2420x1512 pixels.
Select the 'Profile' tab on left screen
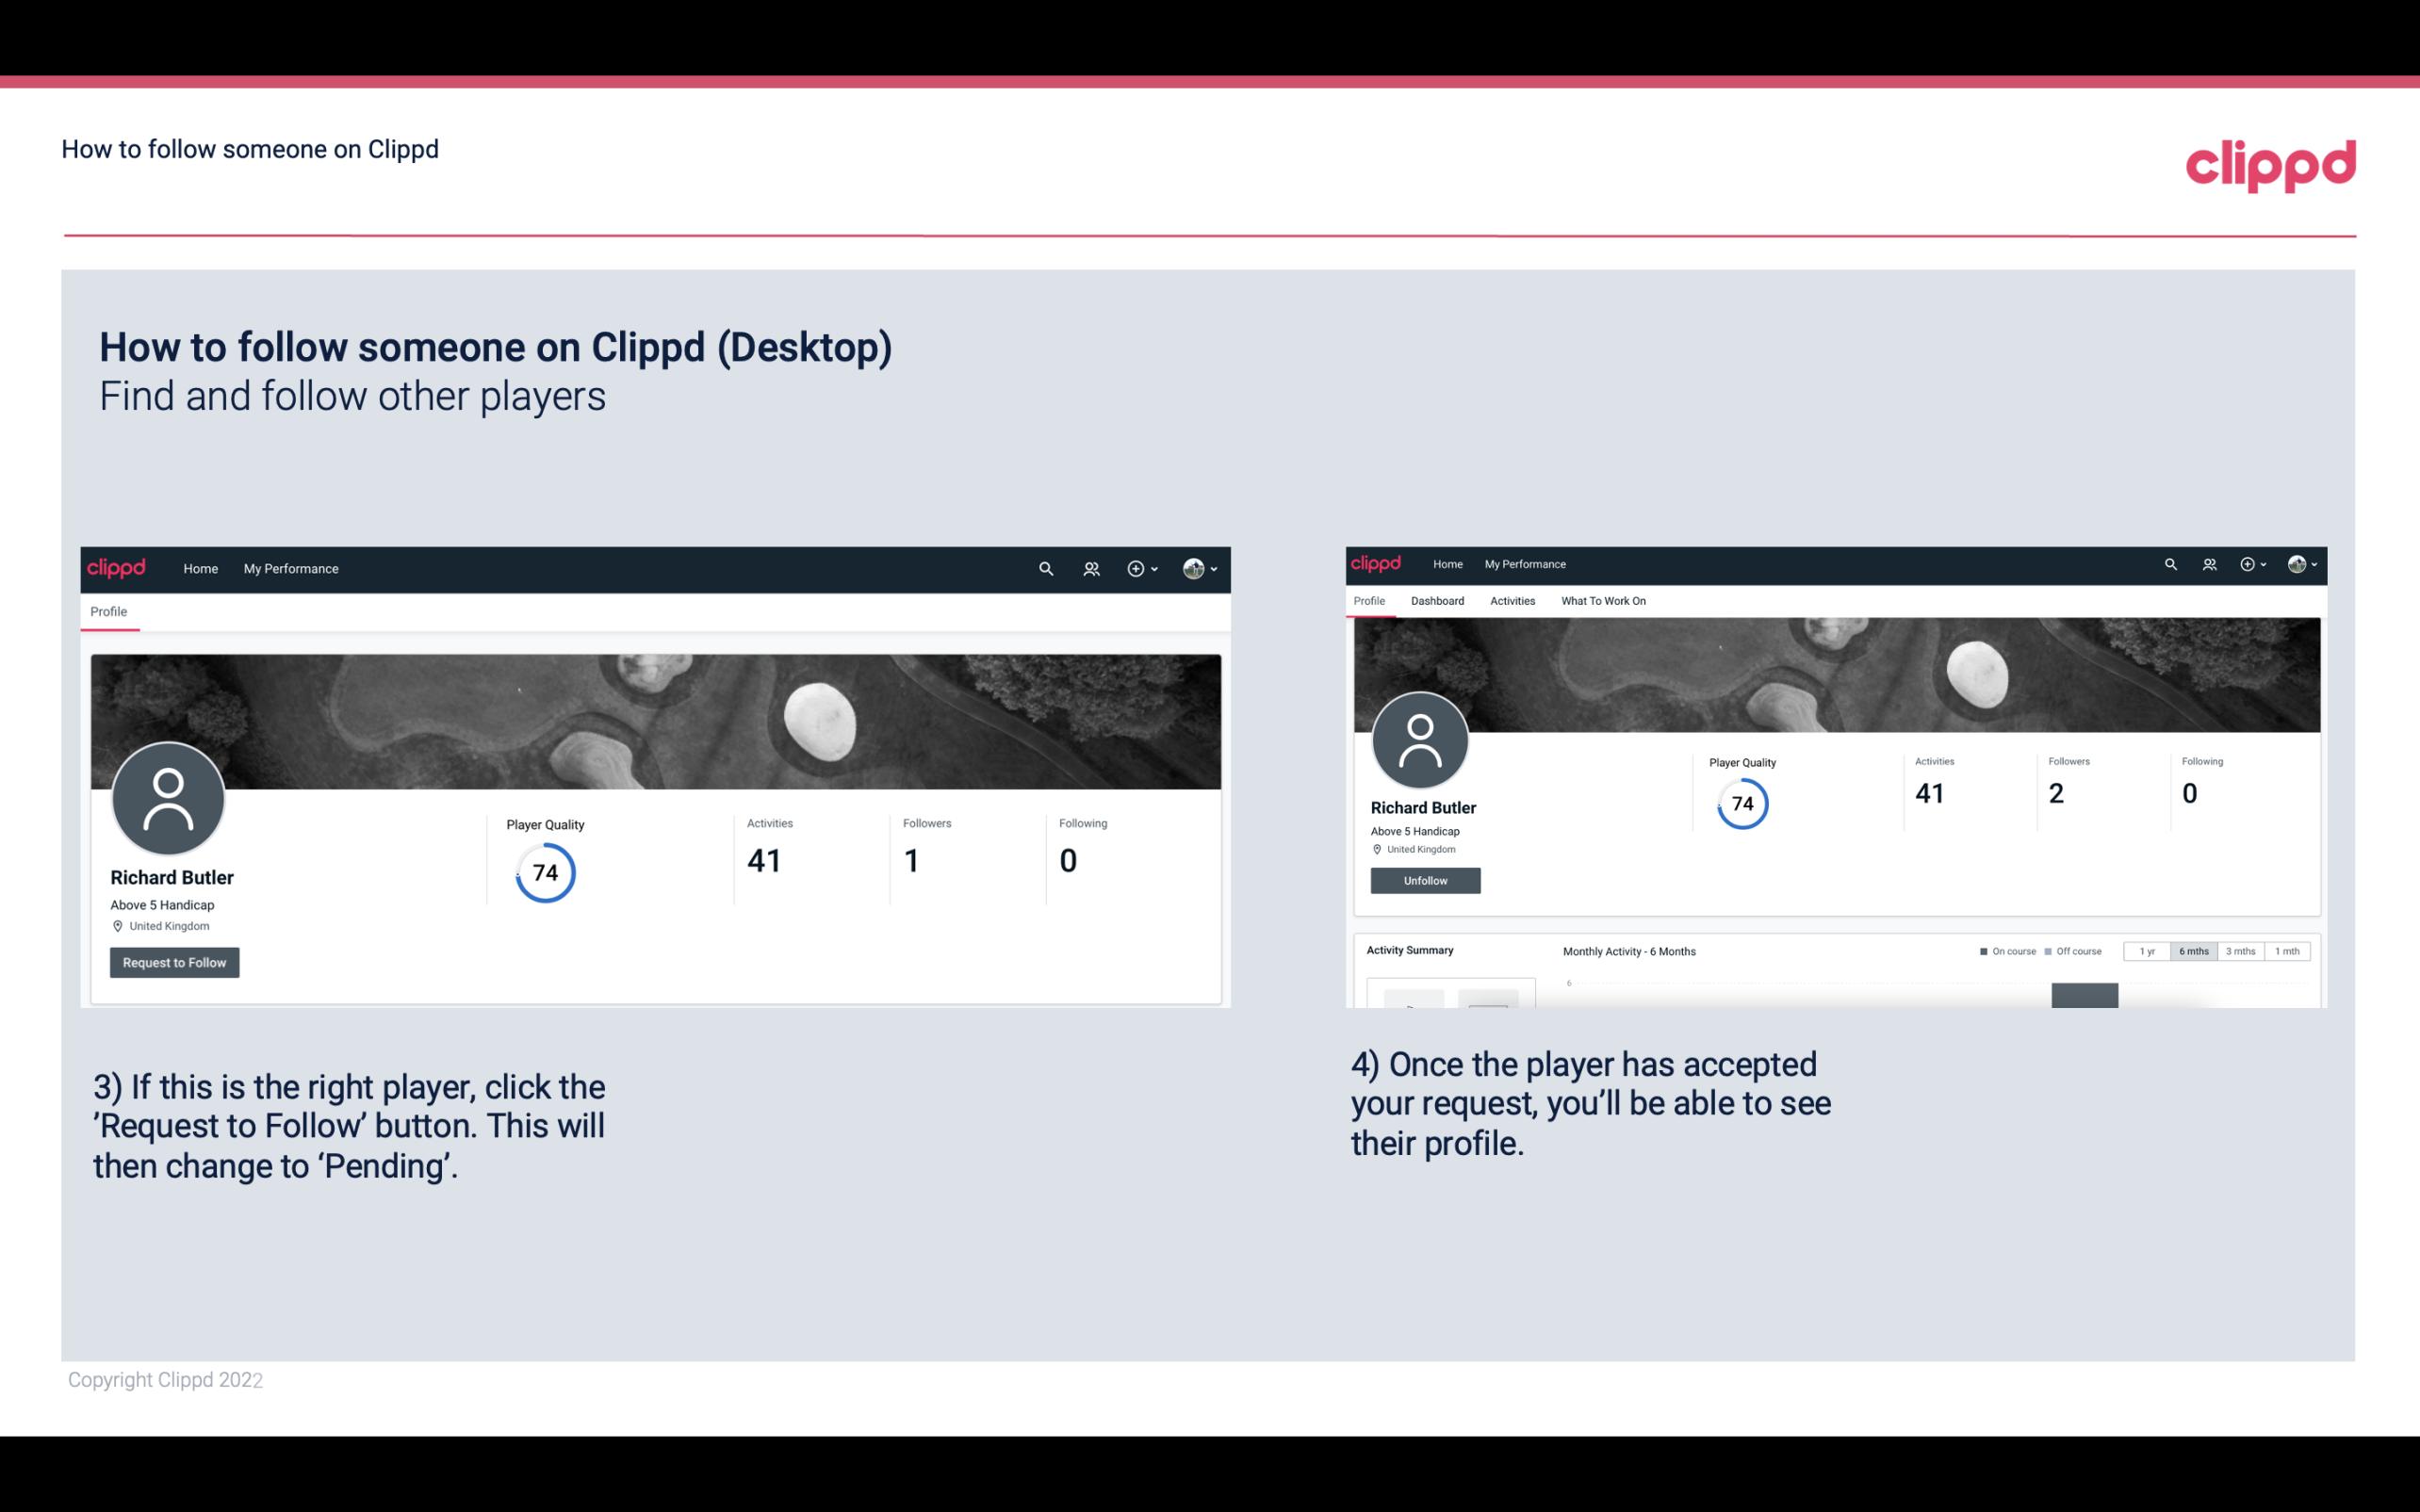click(108, 611)
